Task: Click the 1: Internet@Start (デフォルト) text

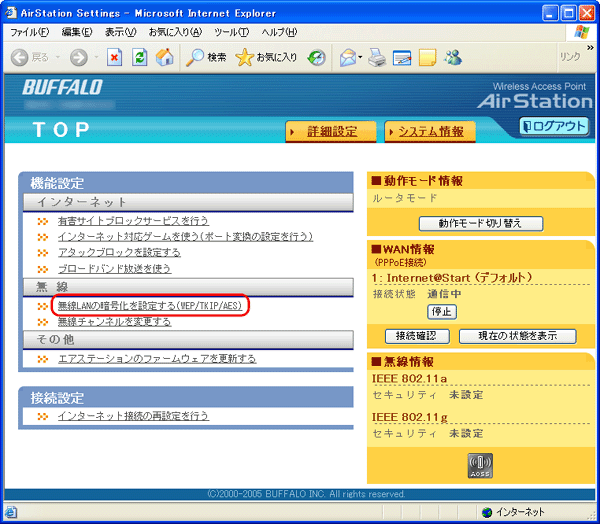Action: pos(452,278)
